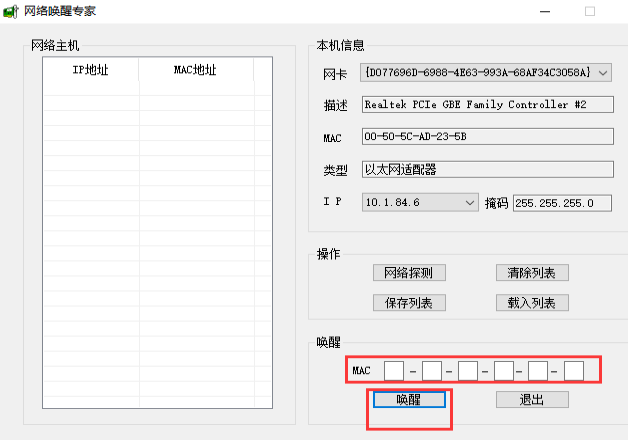Click the 退出 exit button
This screenshot has height=440, width=628.
pyautogui.click(x=532, y=399)
